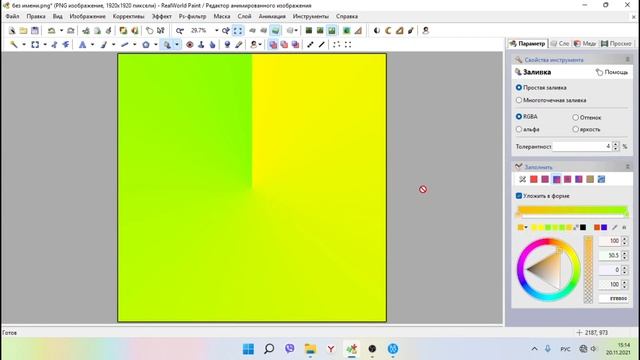Increase tolerance with the up stepper arrow
Image resolution: width=640 pixels, height=360 pixels.
(616, 144)
